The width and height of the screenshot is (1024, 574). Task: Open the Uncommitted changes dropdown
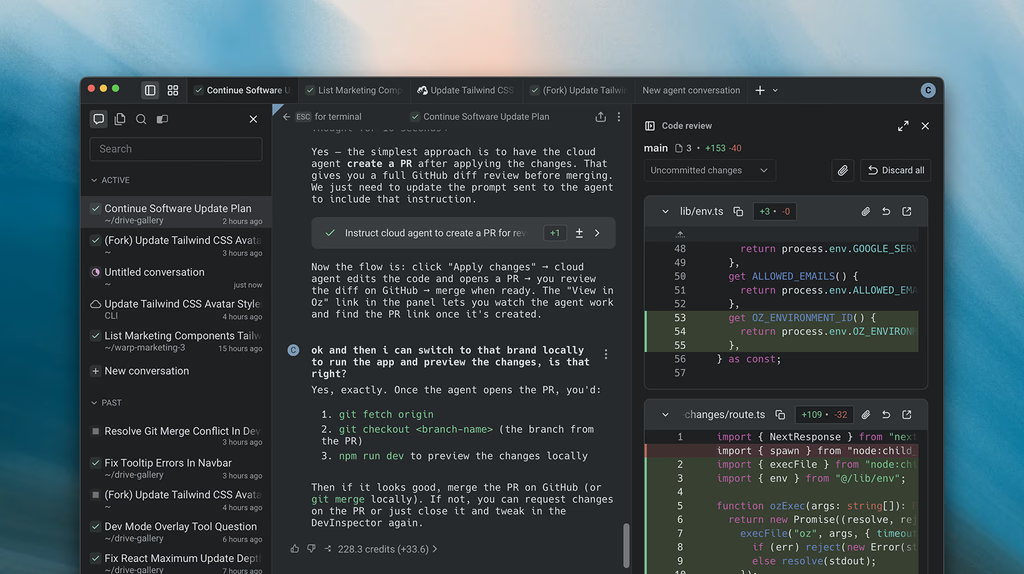(x=709, y=170)
